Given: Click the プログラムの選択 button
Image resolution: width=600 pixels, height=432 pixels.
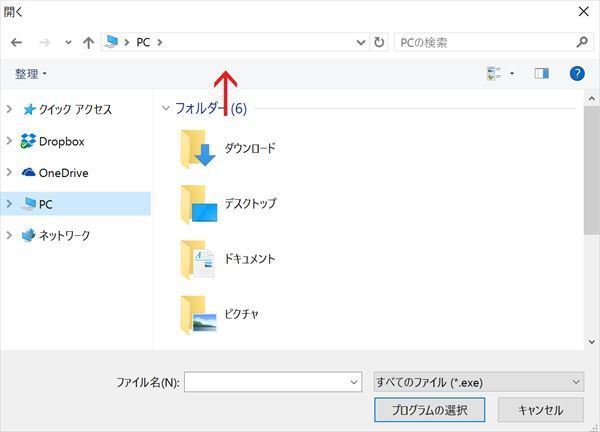Looking at the screenshot, I should click(429, 410).
